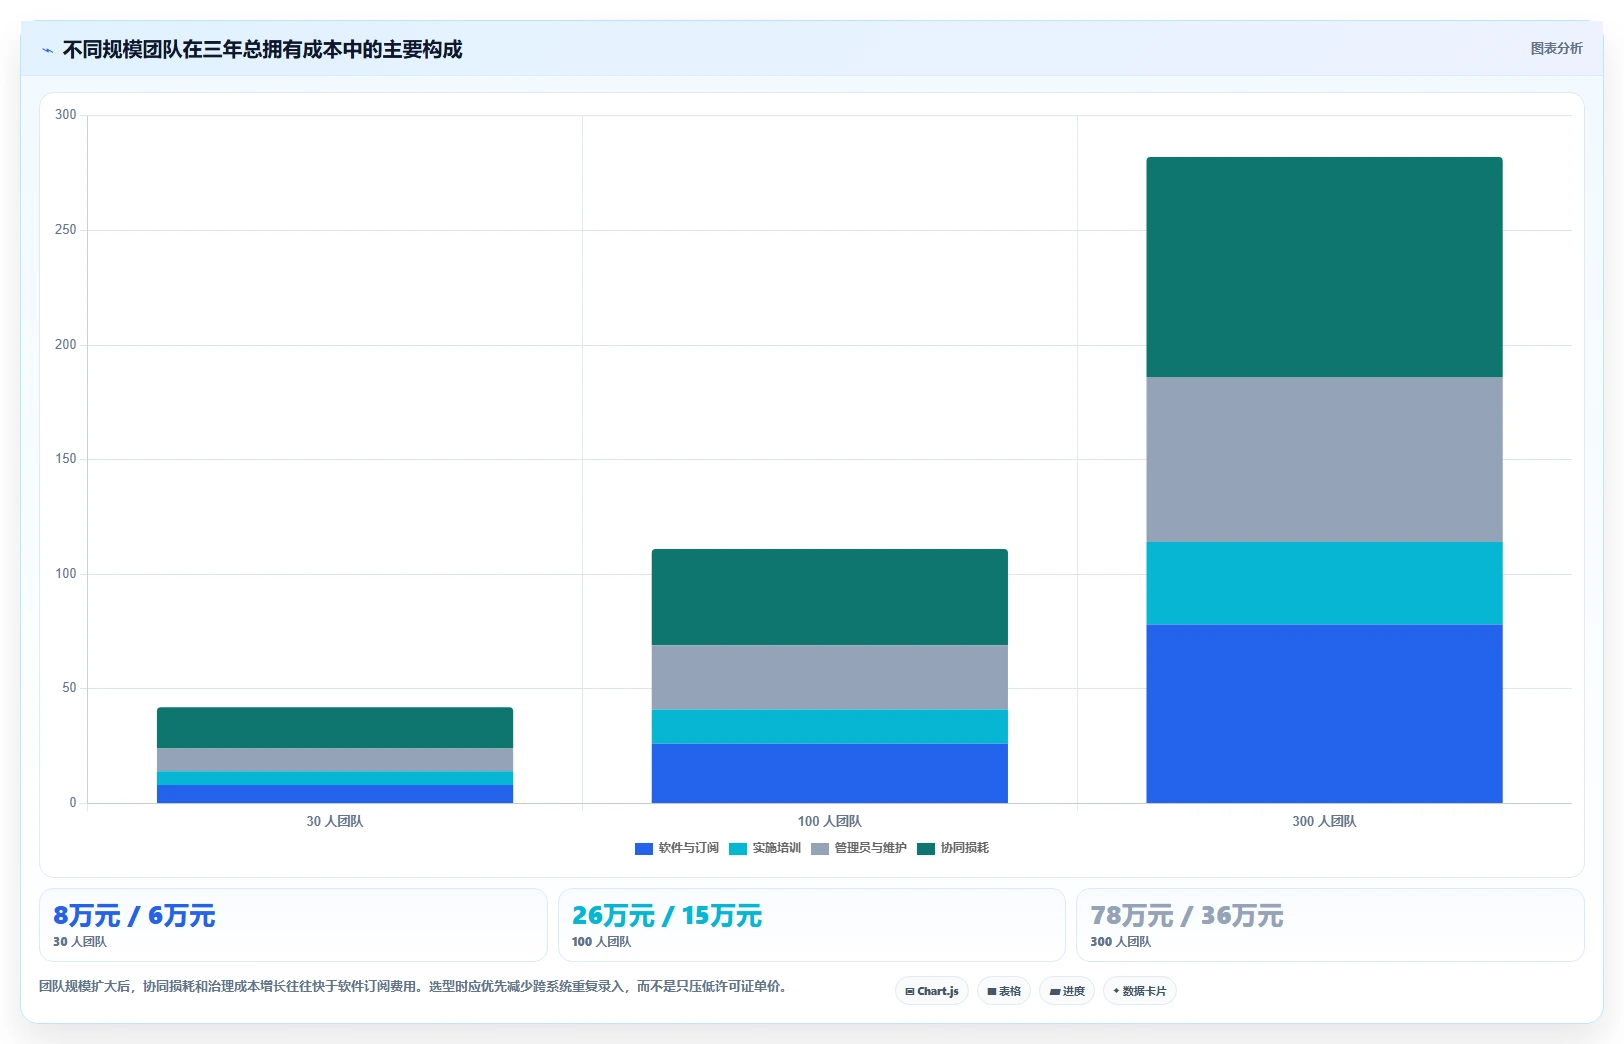The image size is (1624, 1044).
Task: Select the 8万元 / 6万元 data card
Action: click(x=293, y=925)
